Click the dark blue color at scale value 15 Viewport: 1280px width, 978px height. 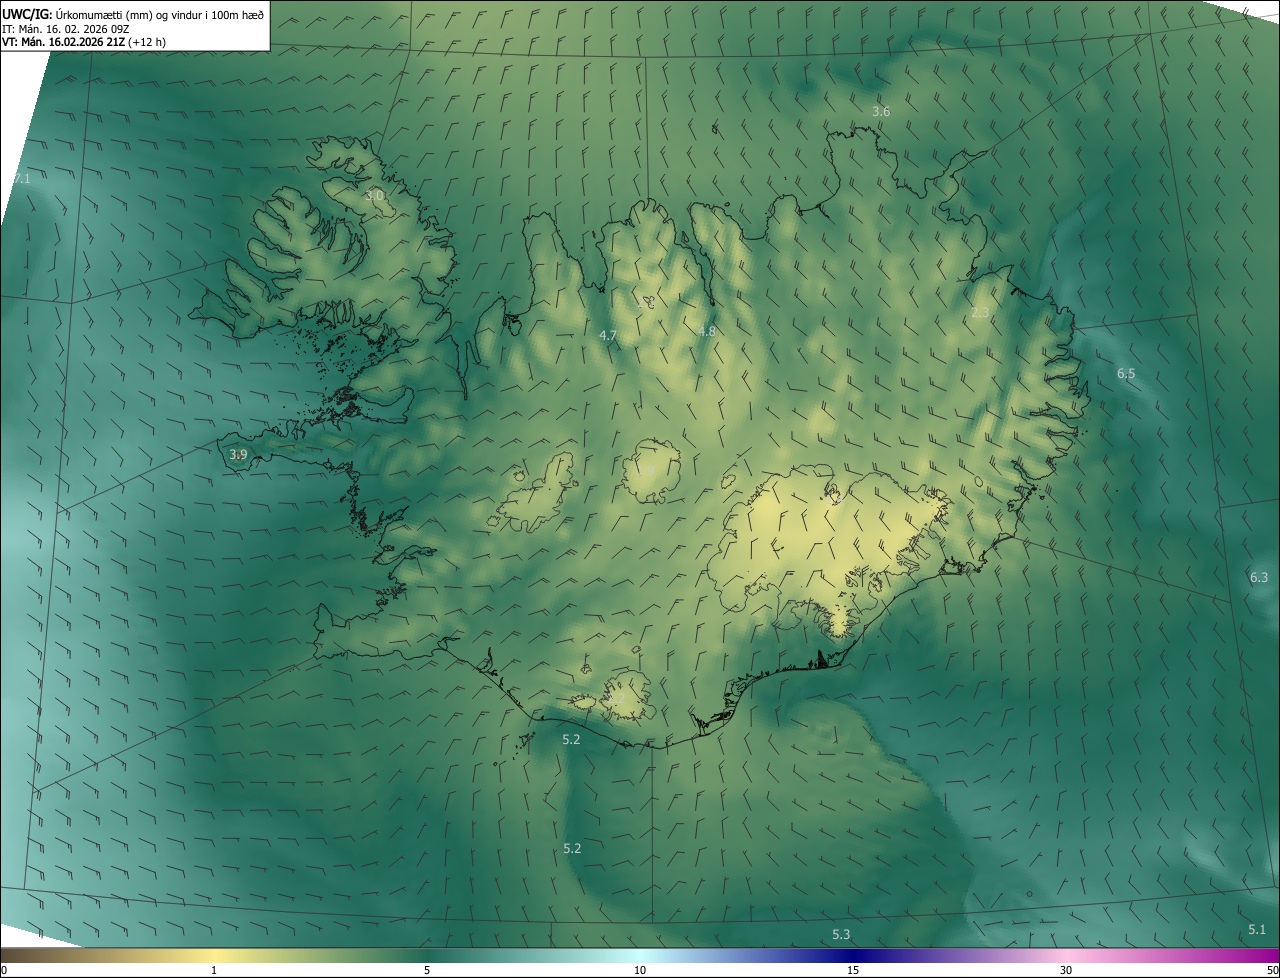[x=853, y=956]
